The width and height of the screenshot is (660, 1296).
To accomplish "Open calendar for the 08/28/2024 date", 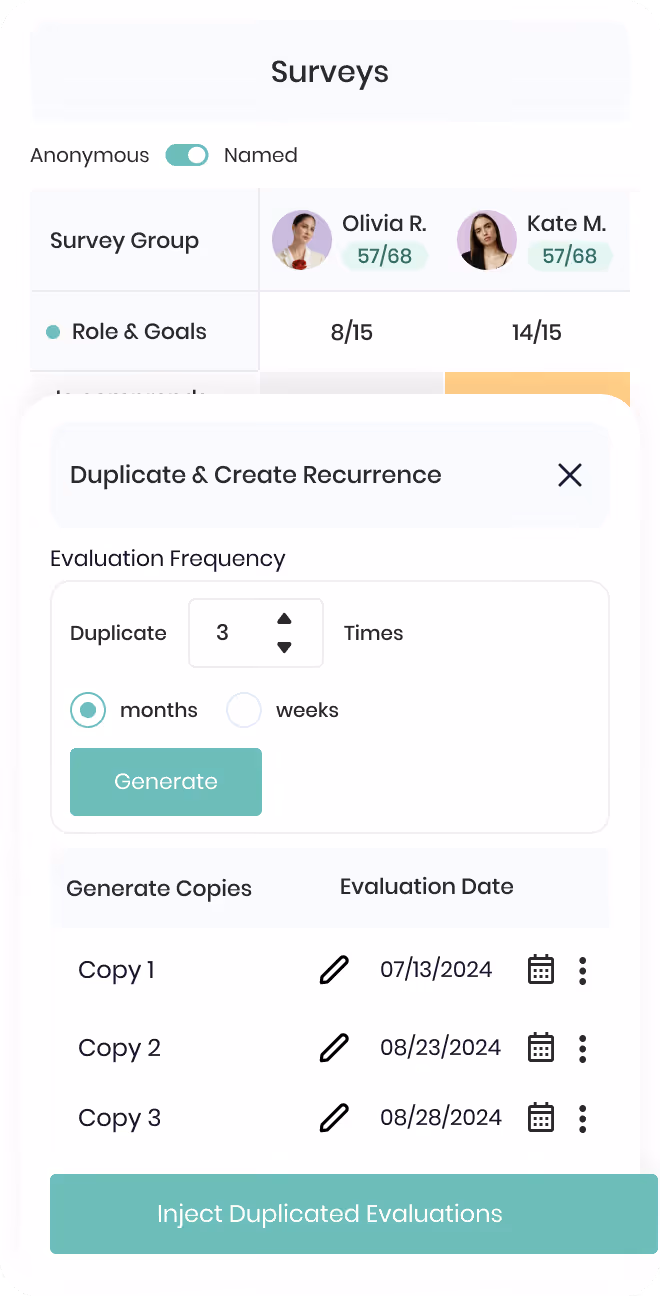I will (541, 1118).
